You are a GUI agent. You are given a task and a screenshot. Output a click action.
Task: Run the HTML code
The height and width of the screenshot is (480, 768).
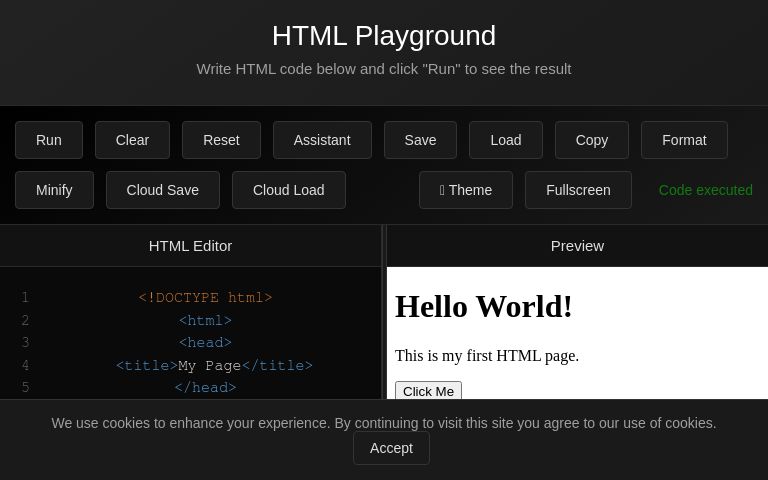pos(49,140)
